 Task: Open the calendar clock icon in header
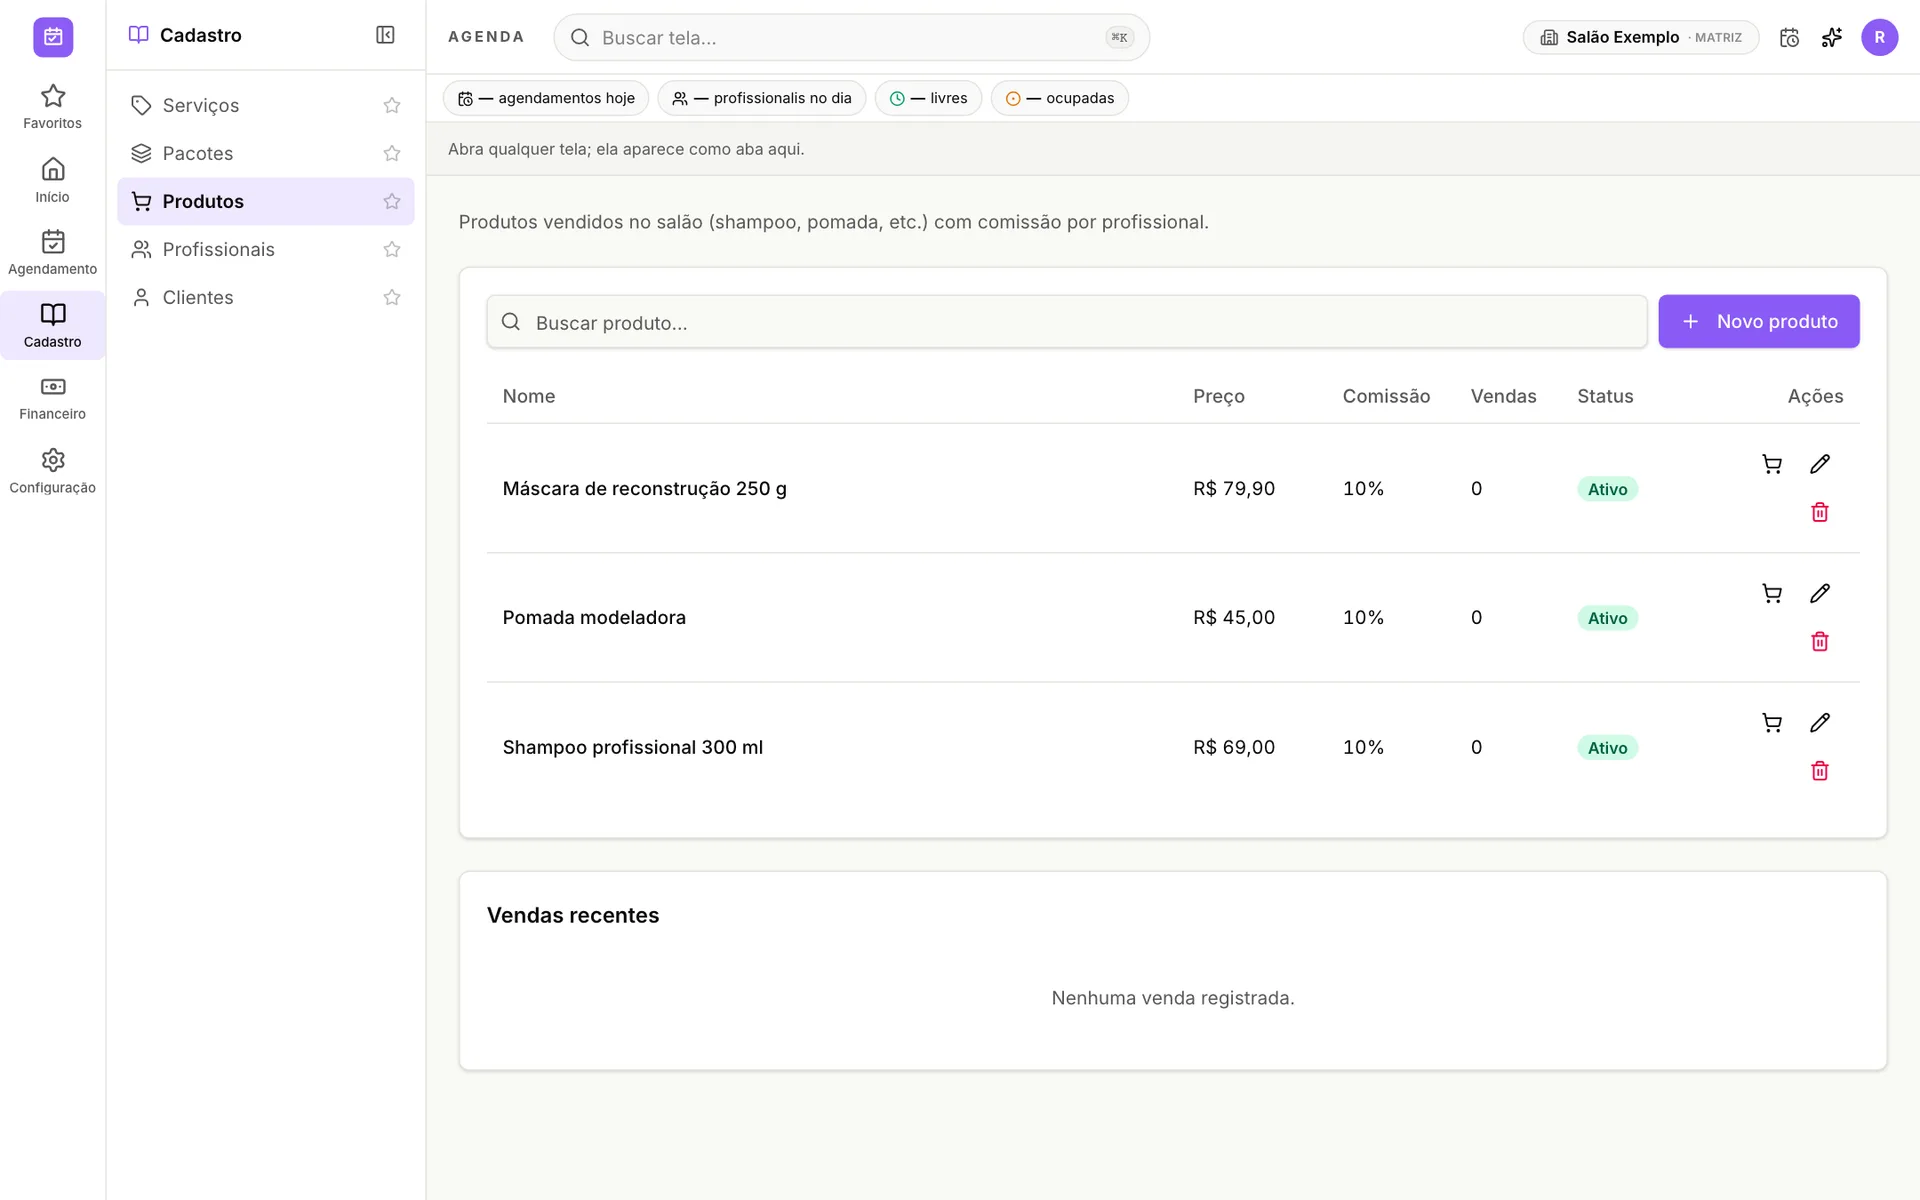click(x=1790, y=37)
